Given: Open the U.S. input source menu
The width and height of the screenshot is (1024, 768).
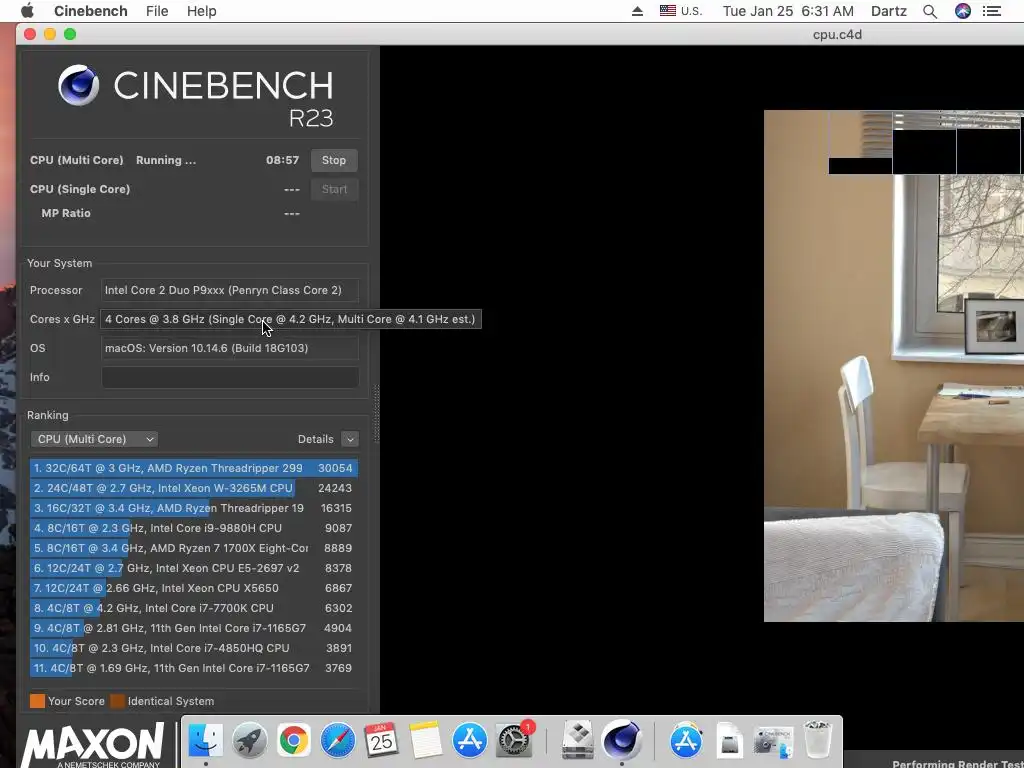Looking at the screenshot, I should coord(680,11).
